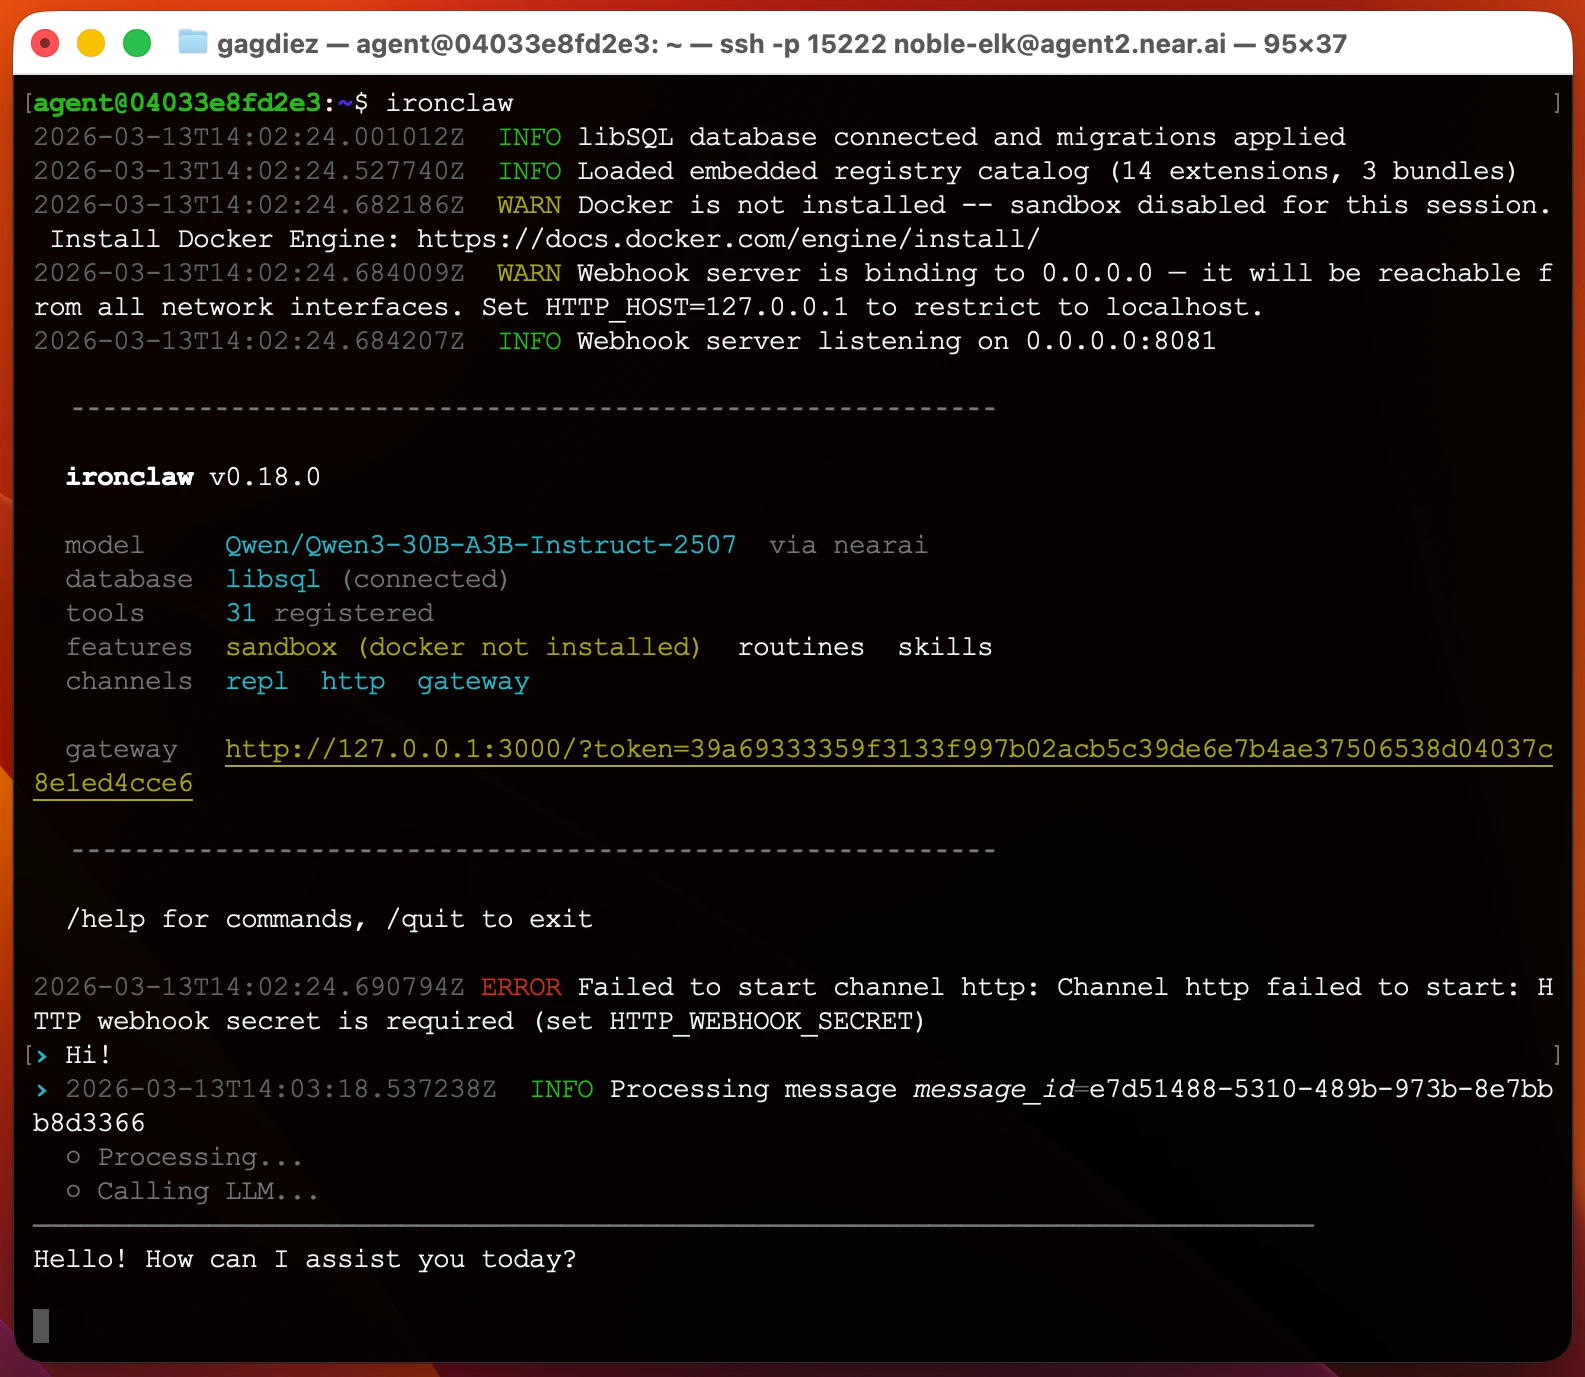Click the 'routines' feature text
The width and height of the screenshot is (1585, 1377).
pos(801,647)
